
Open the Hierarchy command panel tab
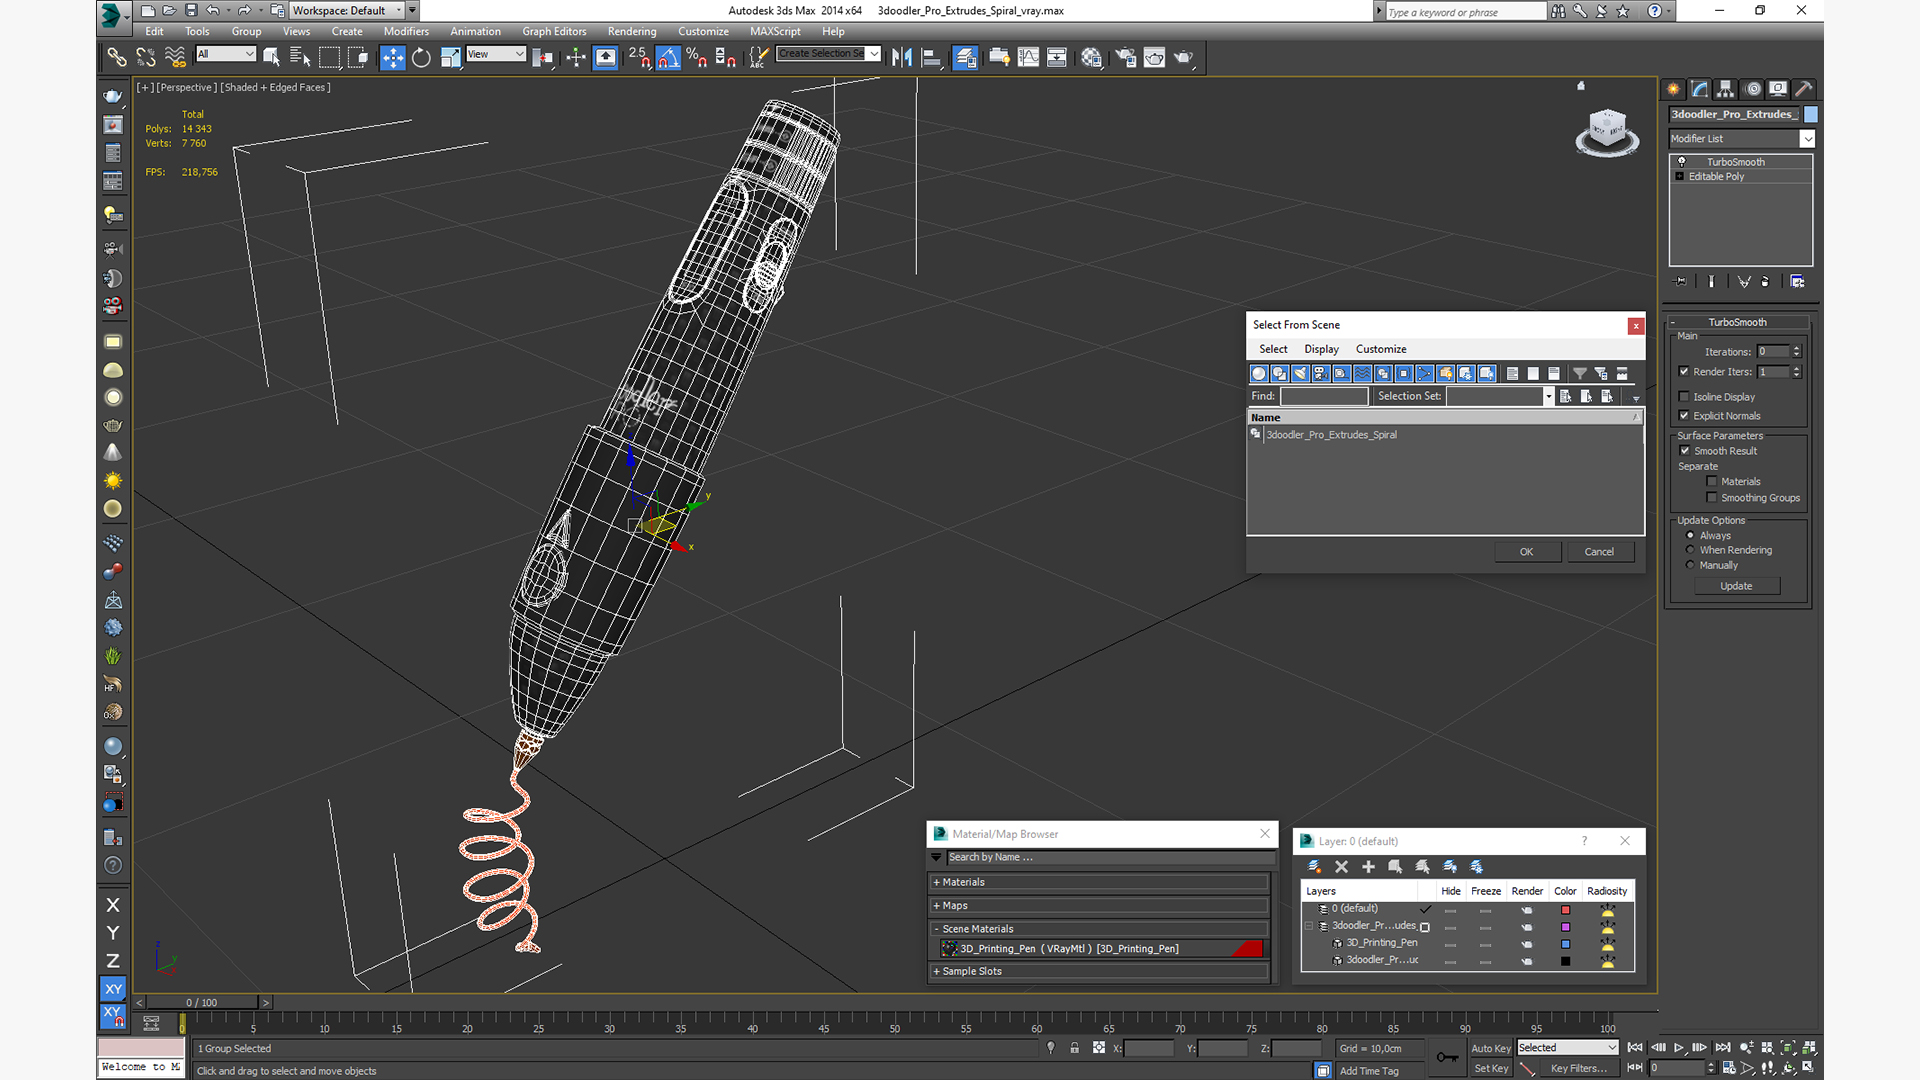1726,89
